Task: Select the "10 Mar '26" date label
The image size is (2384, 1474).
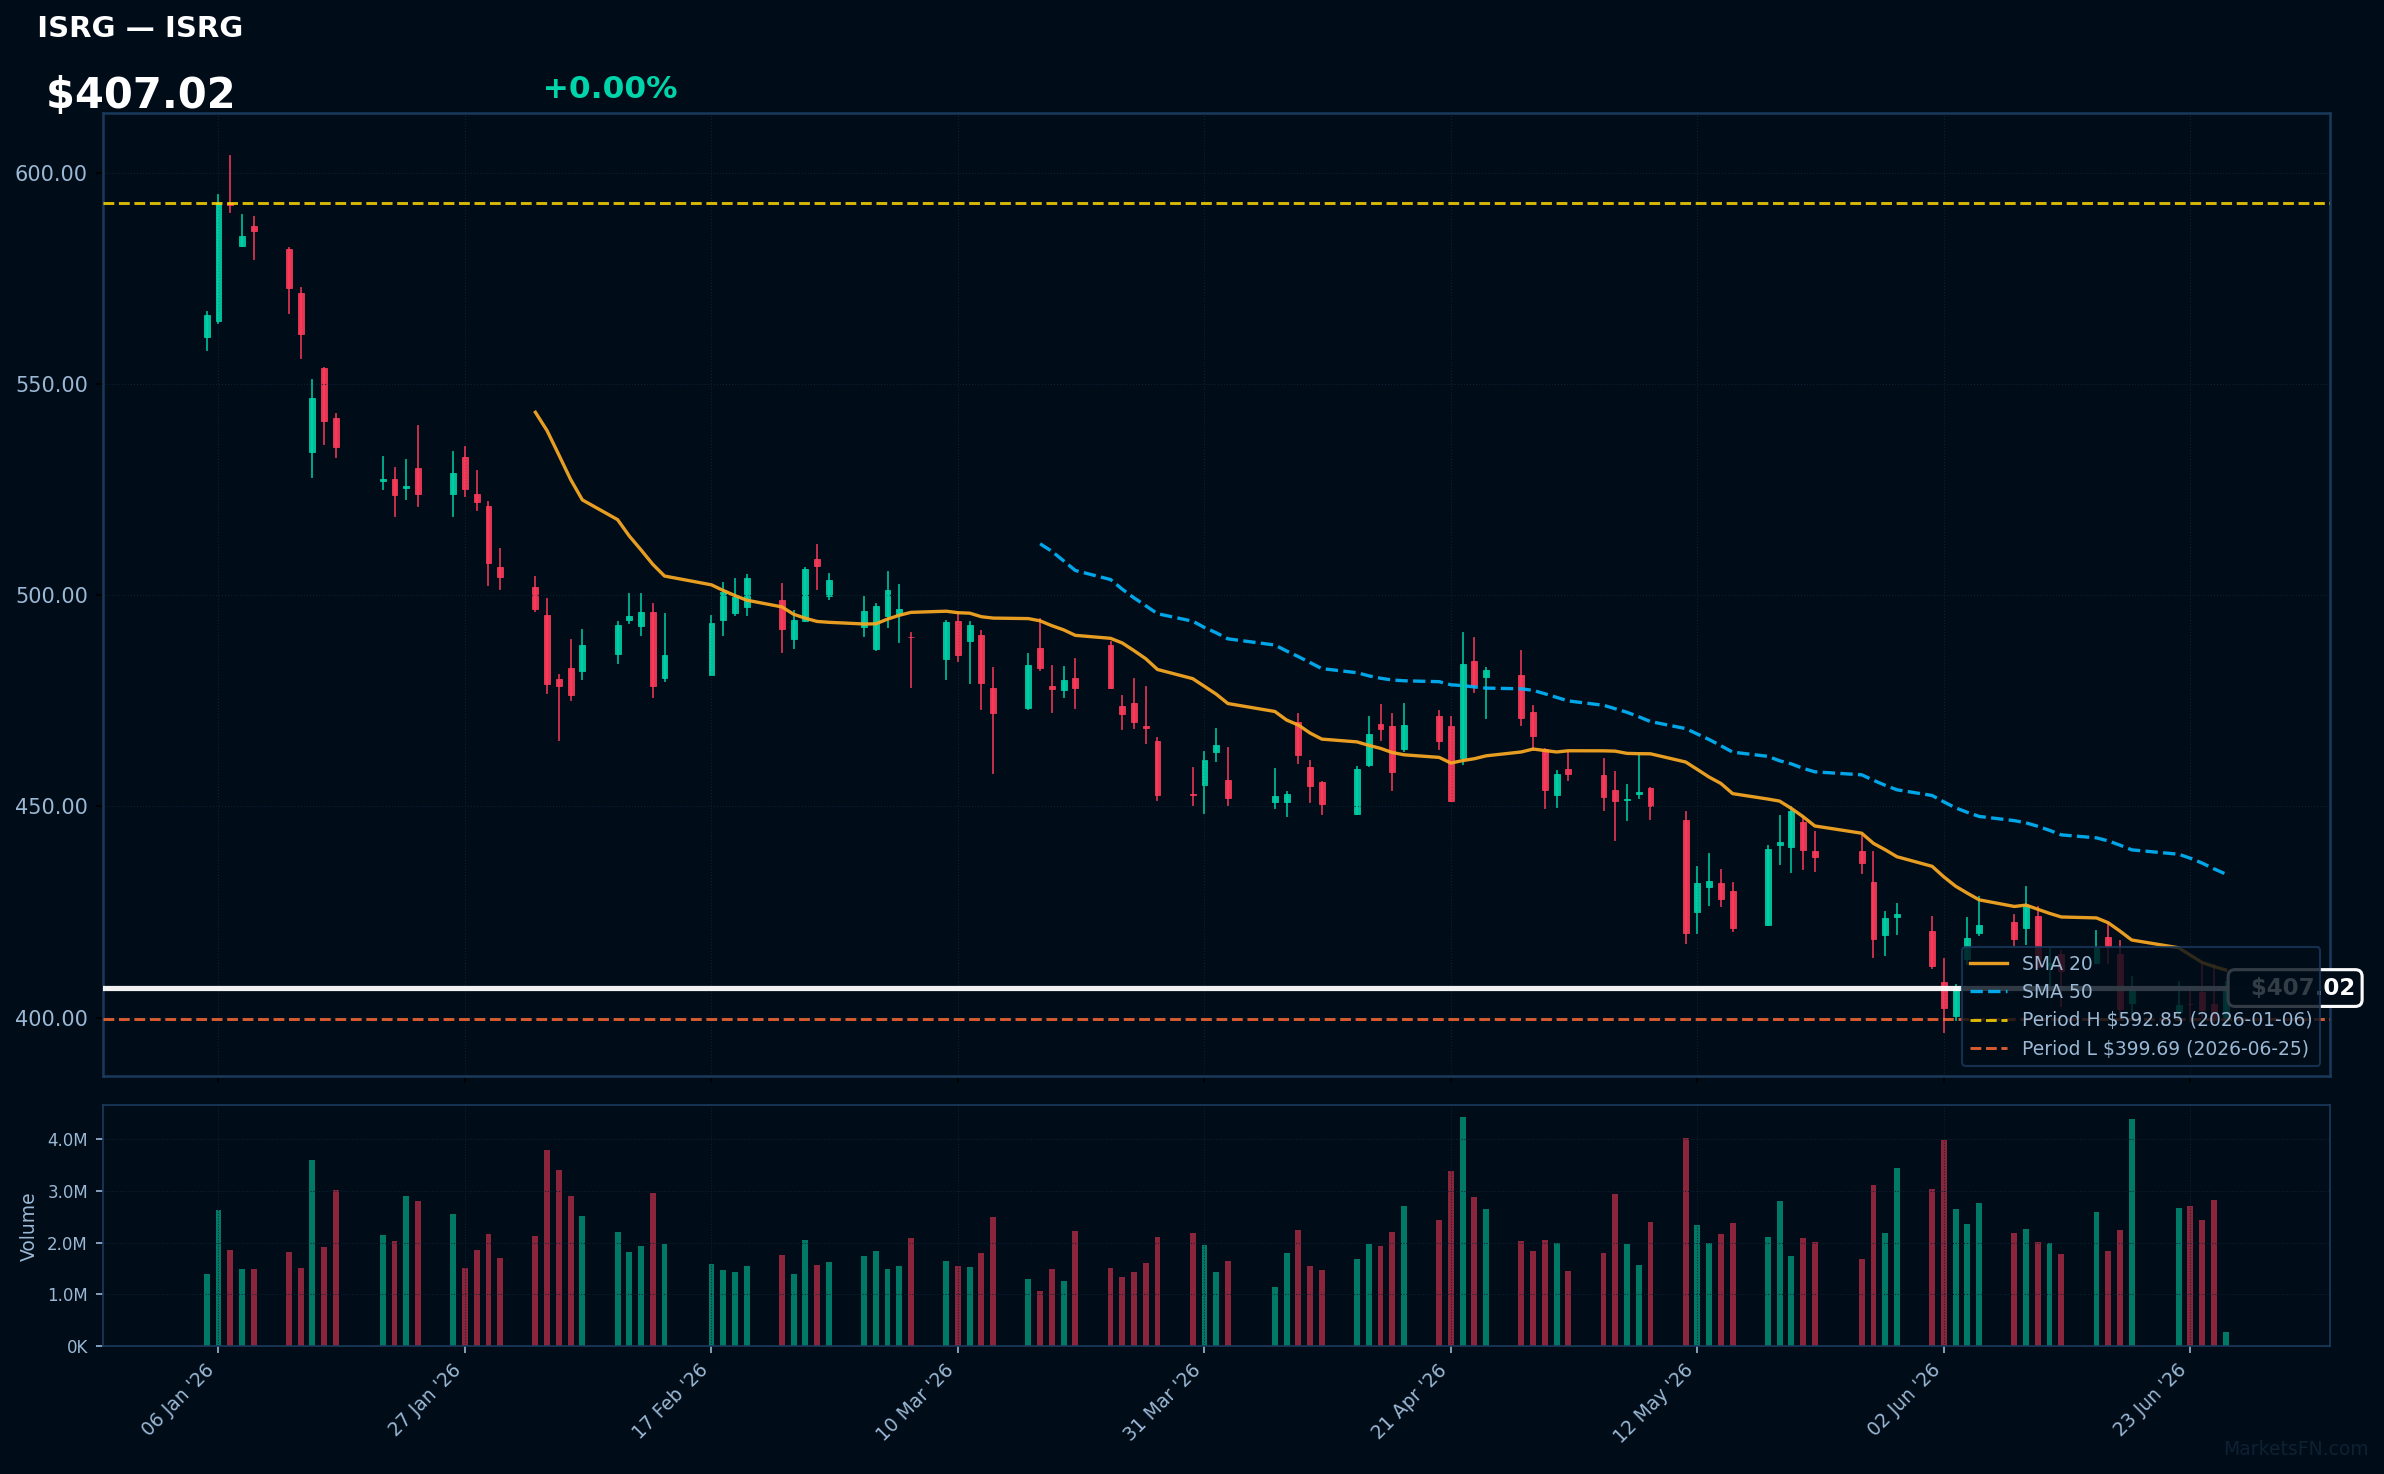Action: point(915,1400)
